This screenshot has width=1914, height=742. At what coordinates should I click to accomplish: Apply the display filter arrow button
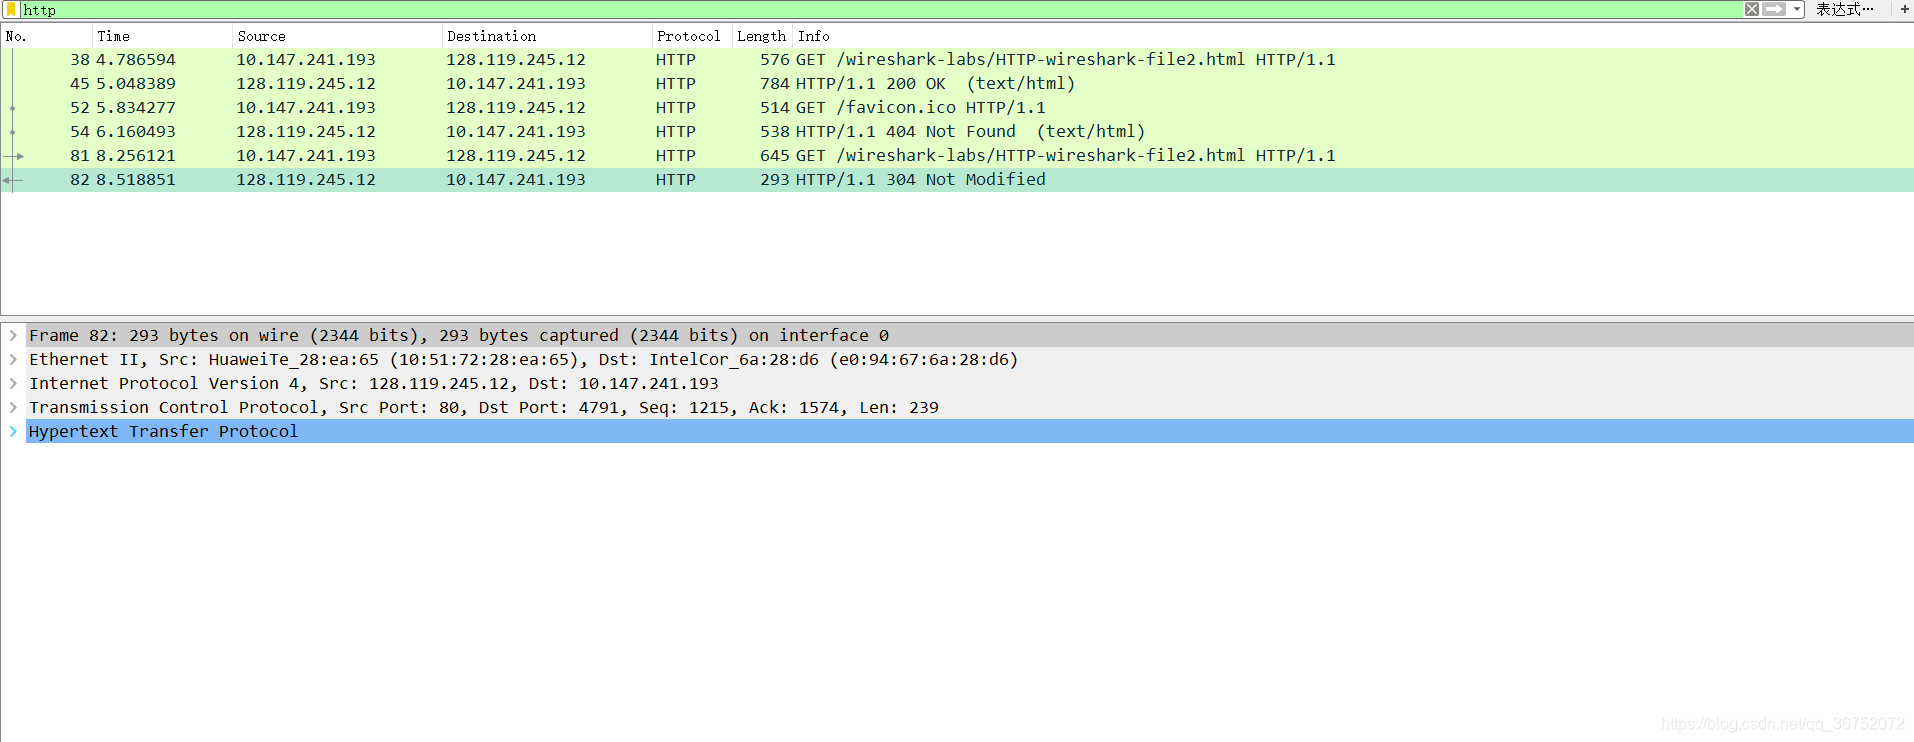(x=1774, y=9)
